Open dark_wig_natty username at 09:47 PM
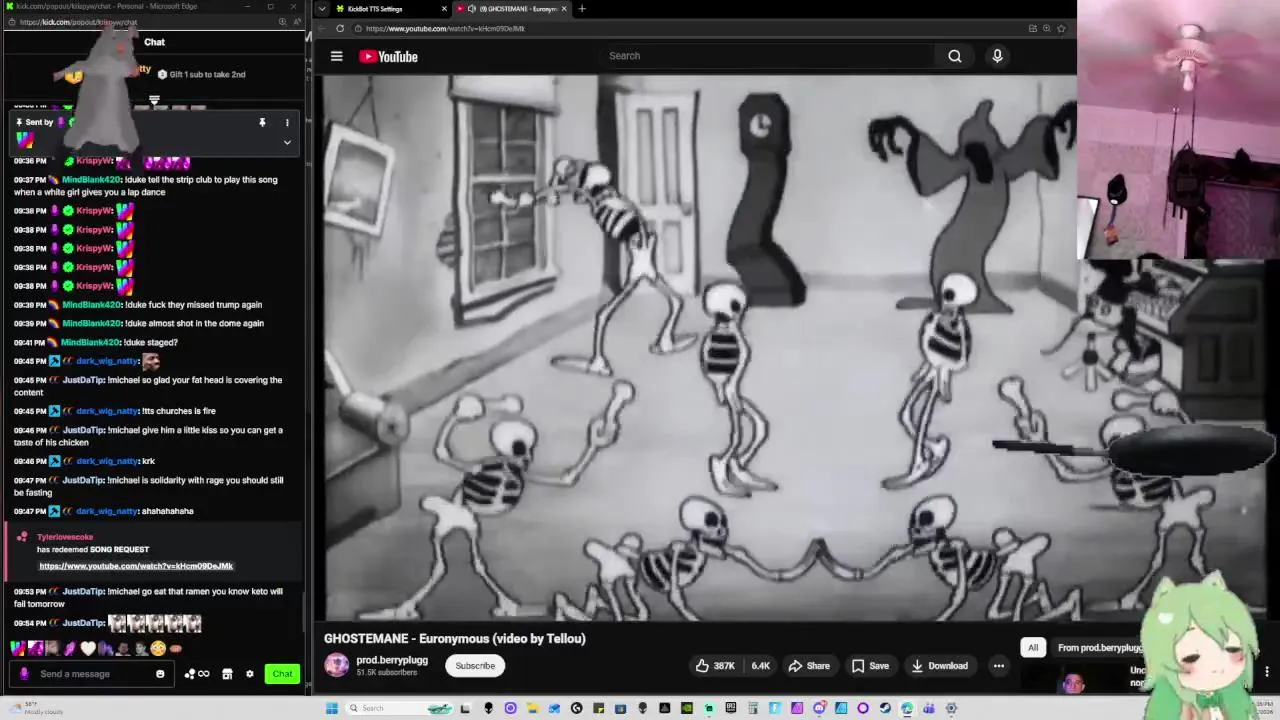Viewport: 1280px width, 720px height. pos(107,511)
